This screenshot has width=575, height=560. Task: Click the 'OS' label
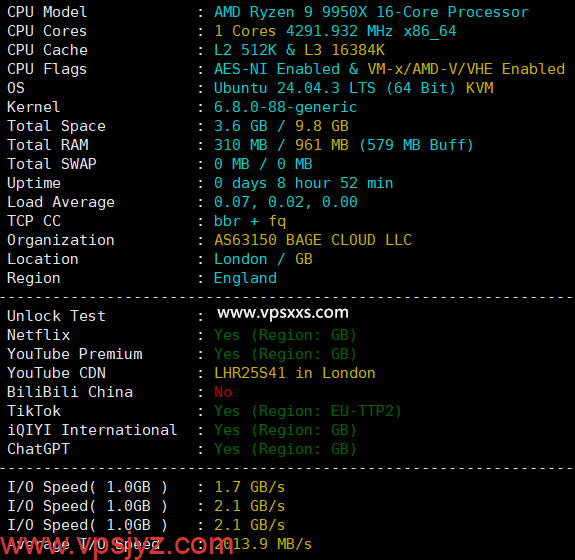coord(16,88)
